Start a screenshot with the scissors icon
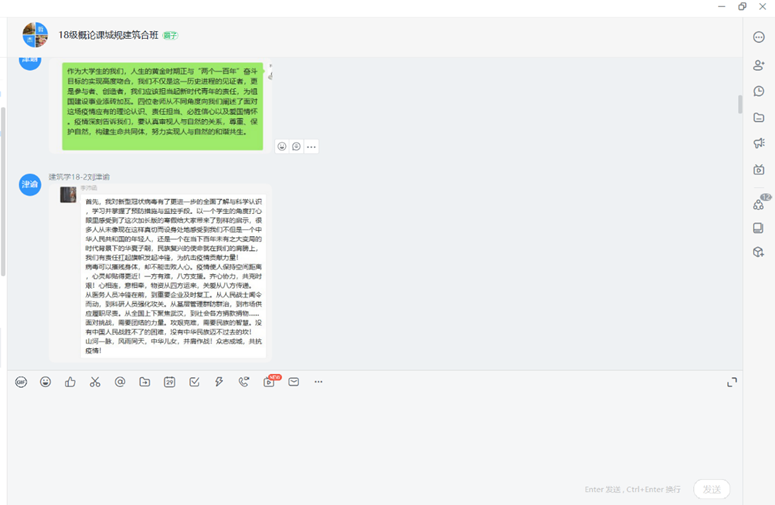Image resolution: width=775 pixels, height=505 pixels. pos(95,382)
